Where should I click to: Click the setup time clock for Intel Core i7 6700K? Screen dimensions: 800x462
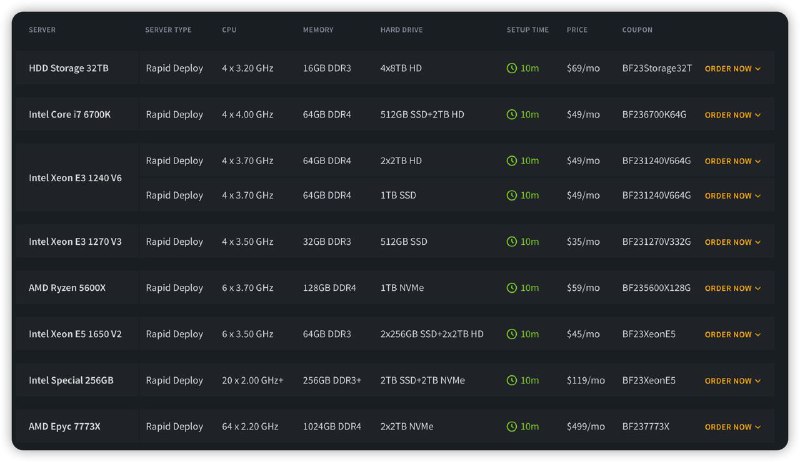[x=512, y=115]
